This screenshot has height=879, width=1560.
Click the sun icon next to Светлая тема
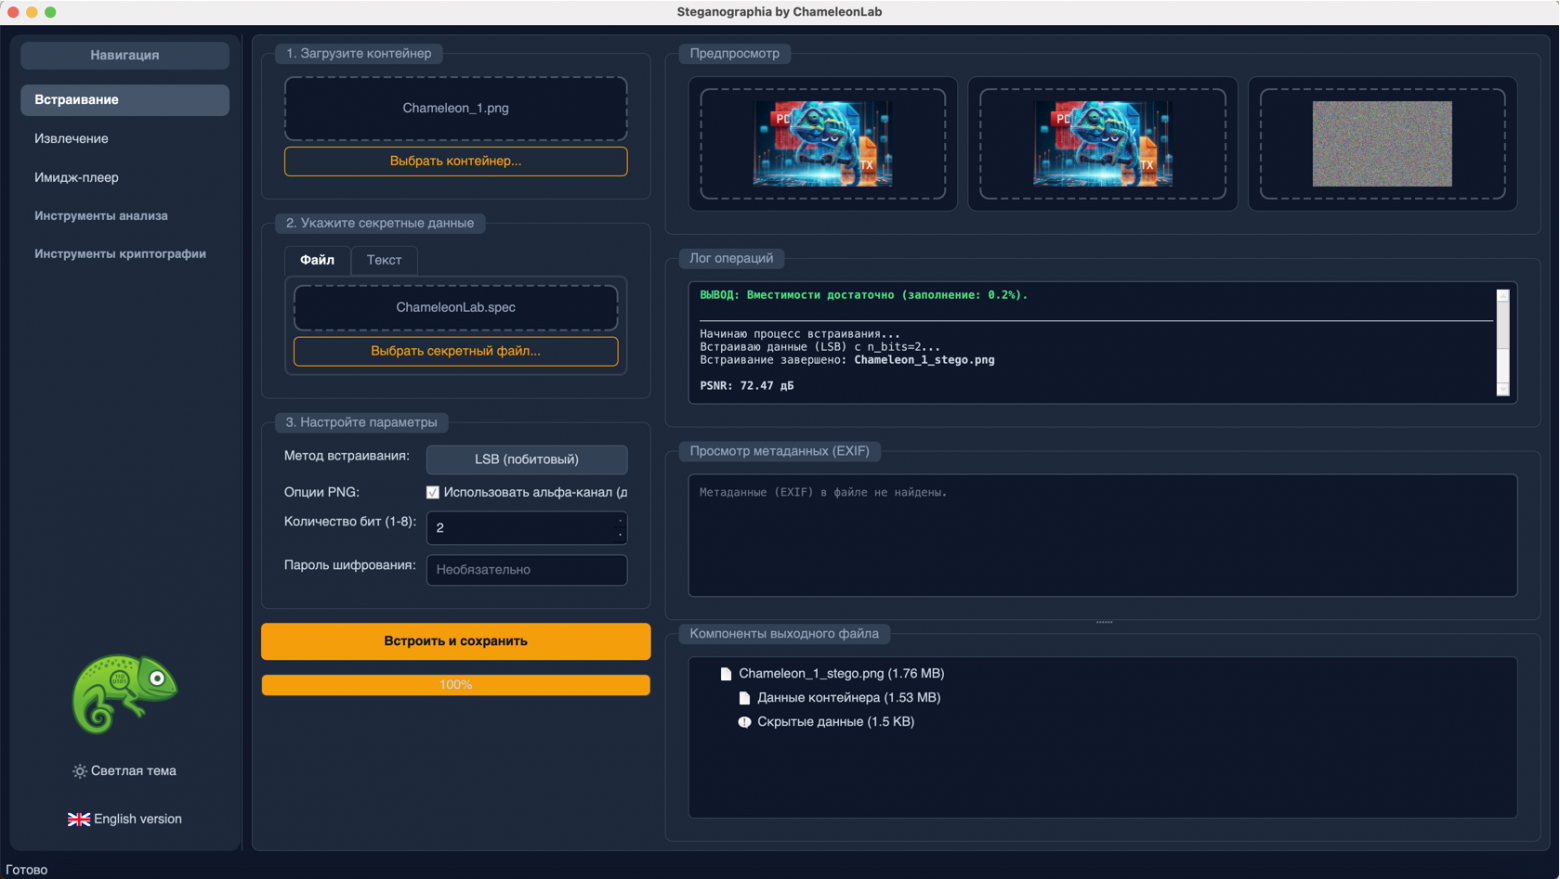pyautogui.click(x=79, y=771)
